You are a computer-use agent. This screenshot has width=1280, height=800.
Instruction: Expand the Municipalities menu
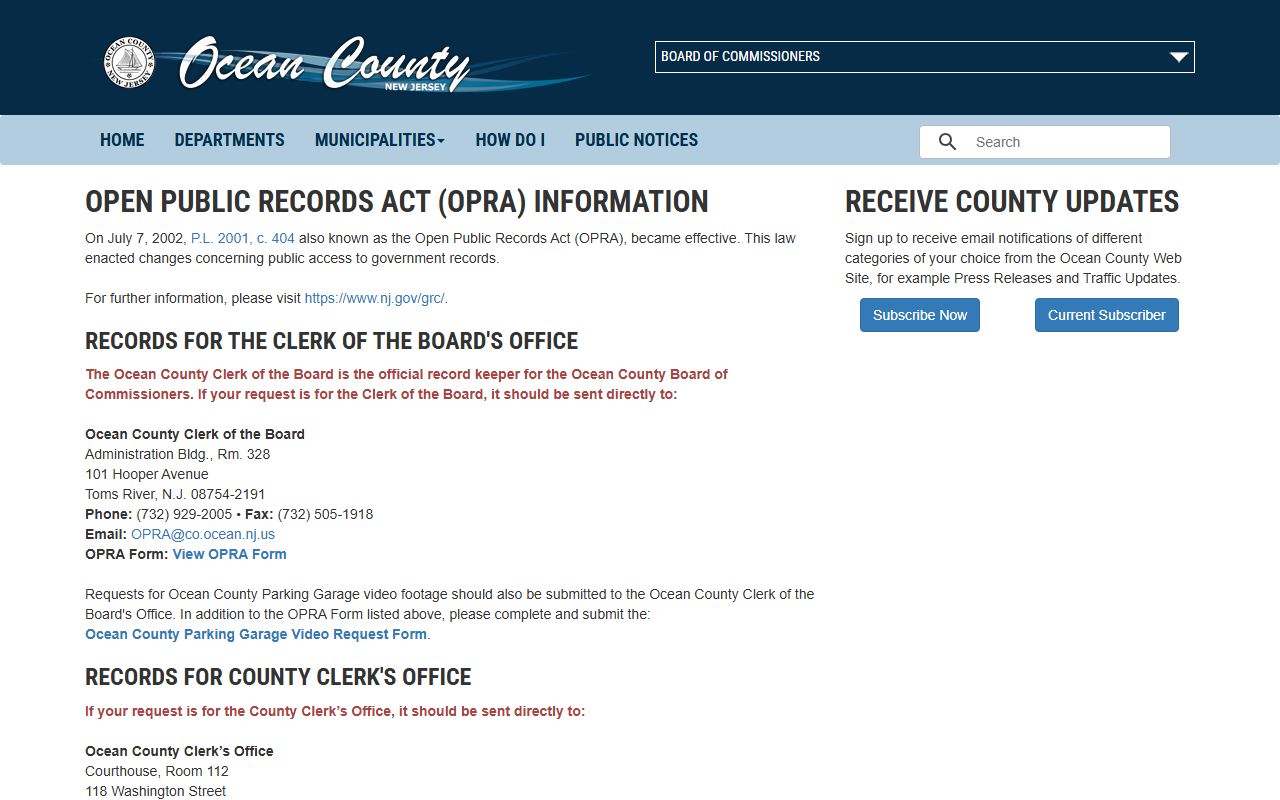point(379,140)
